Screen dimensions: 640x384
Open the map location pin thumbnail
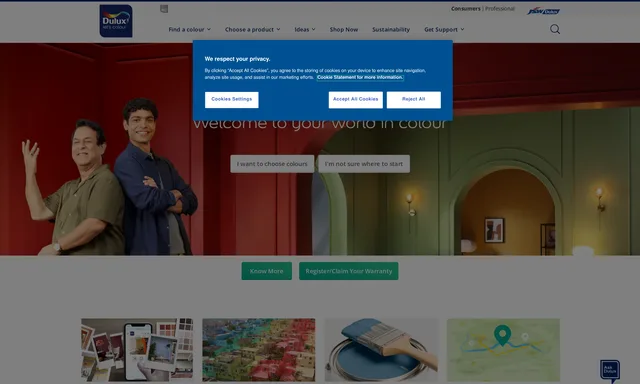coord(503,350)
